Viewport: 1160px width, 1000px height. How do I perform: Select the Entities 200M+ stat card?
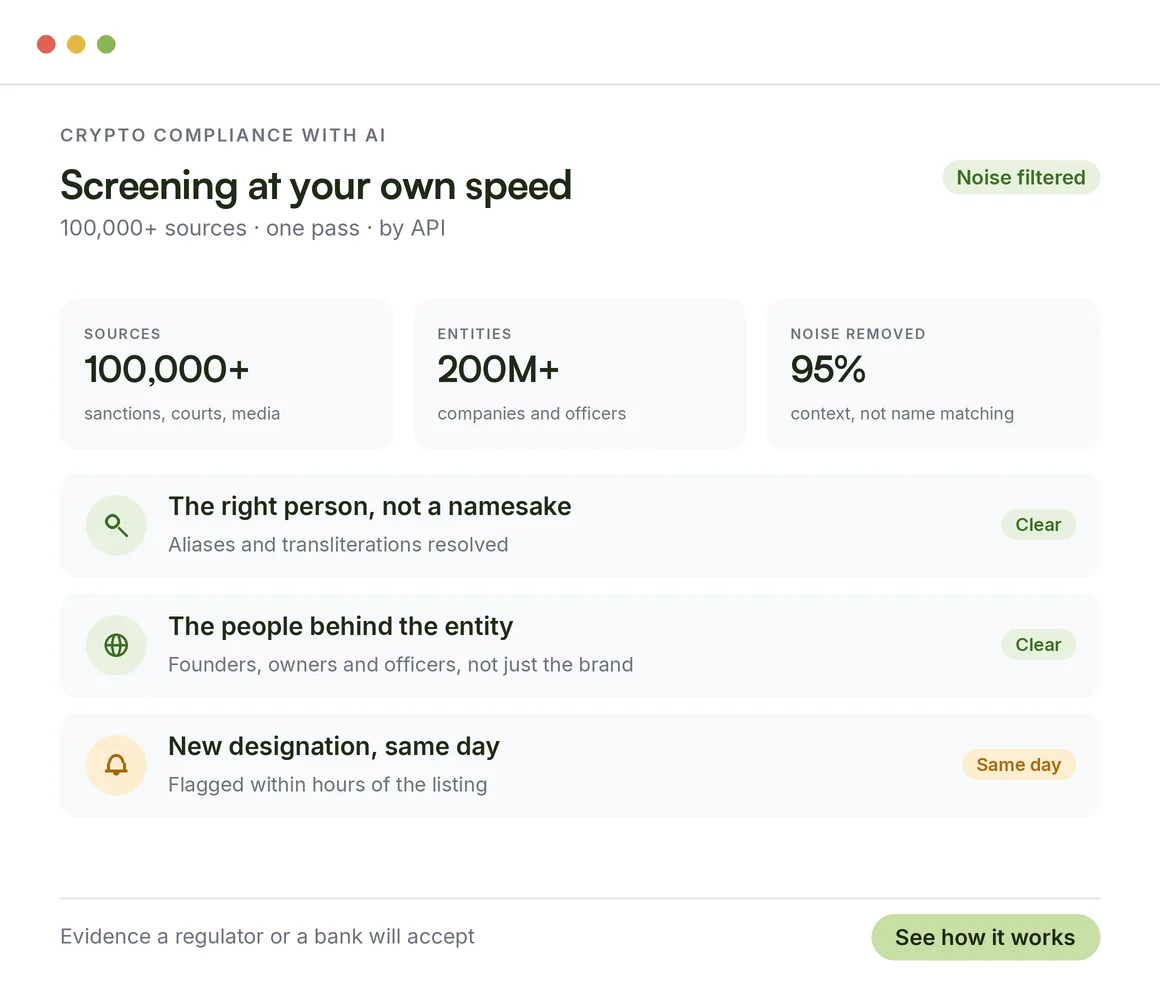click(x=579, y=374)
